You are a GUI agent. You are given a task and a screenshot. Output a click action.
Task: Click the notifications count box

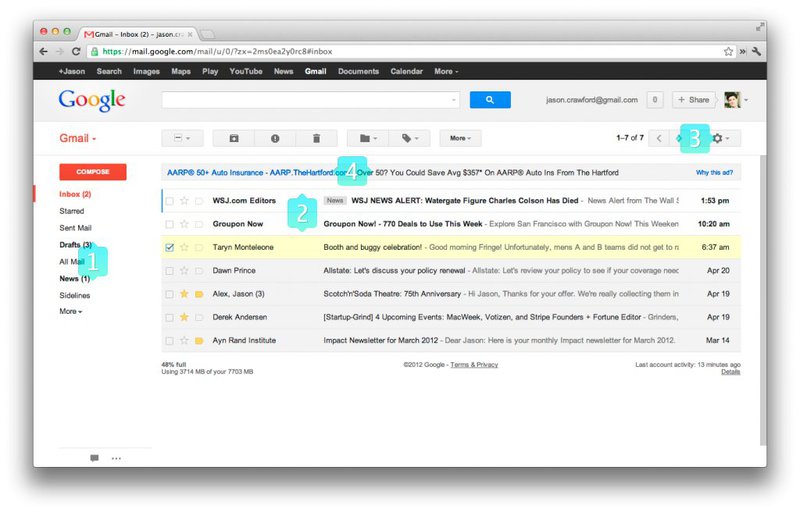pos(655,100)
